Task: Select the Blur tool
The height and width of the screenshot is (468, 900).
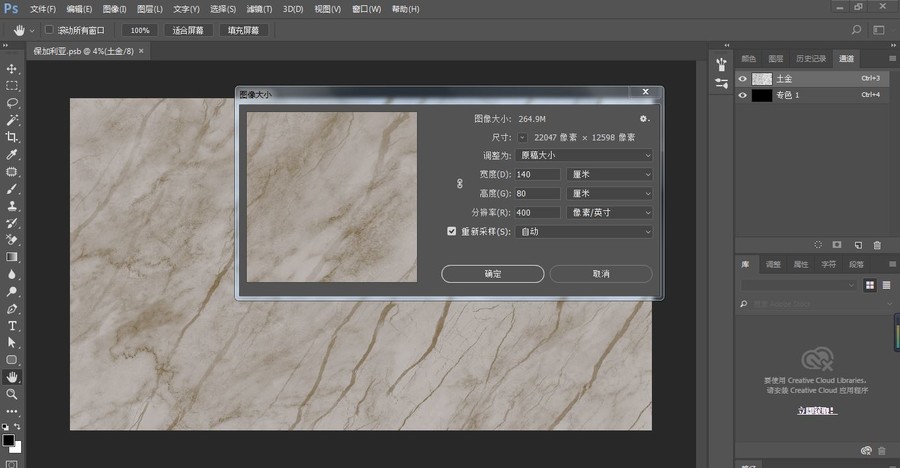Action: [x=11, y=274]
